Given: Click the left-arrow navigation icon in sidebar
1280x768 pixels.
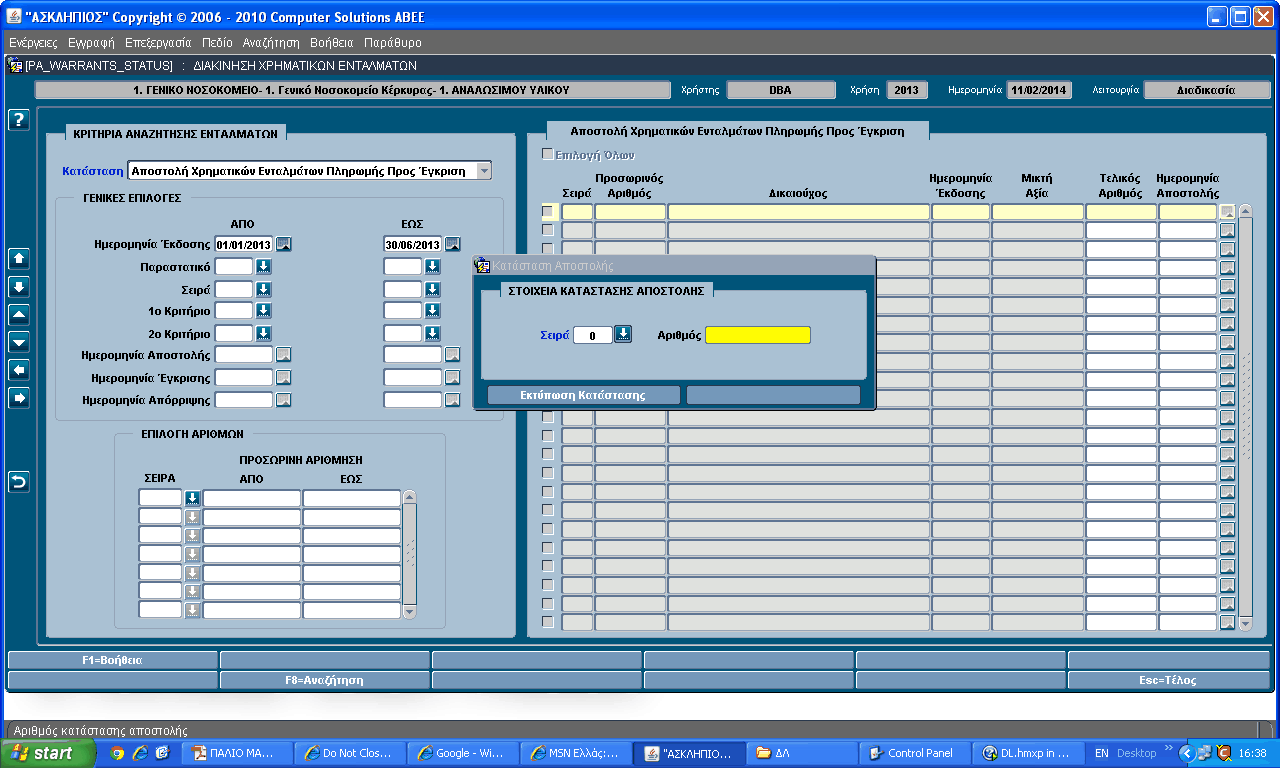Looking at the screenshot, I should pyautogui.click(x=19, y=370).
